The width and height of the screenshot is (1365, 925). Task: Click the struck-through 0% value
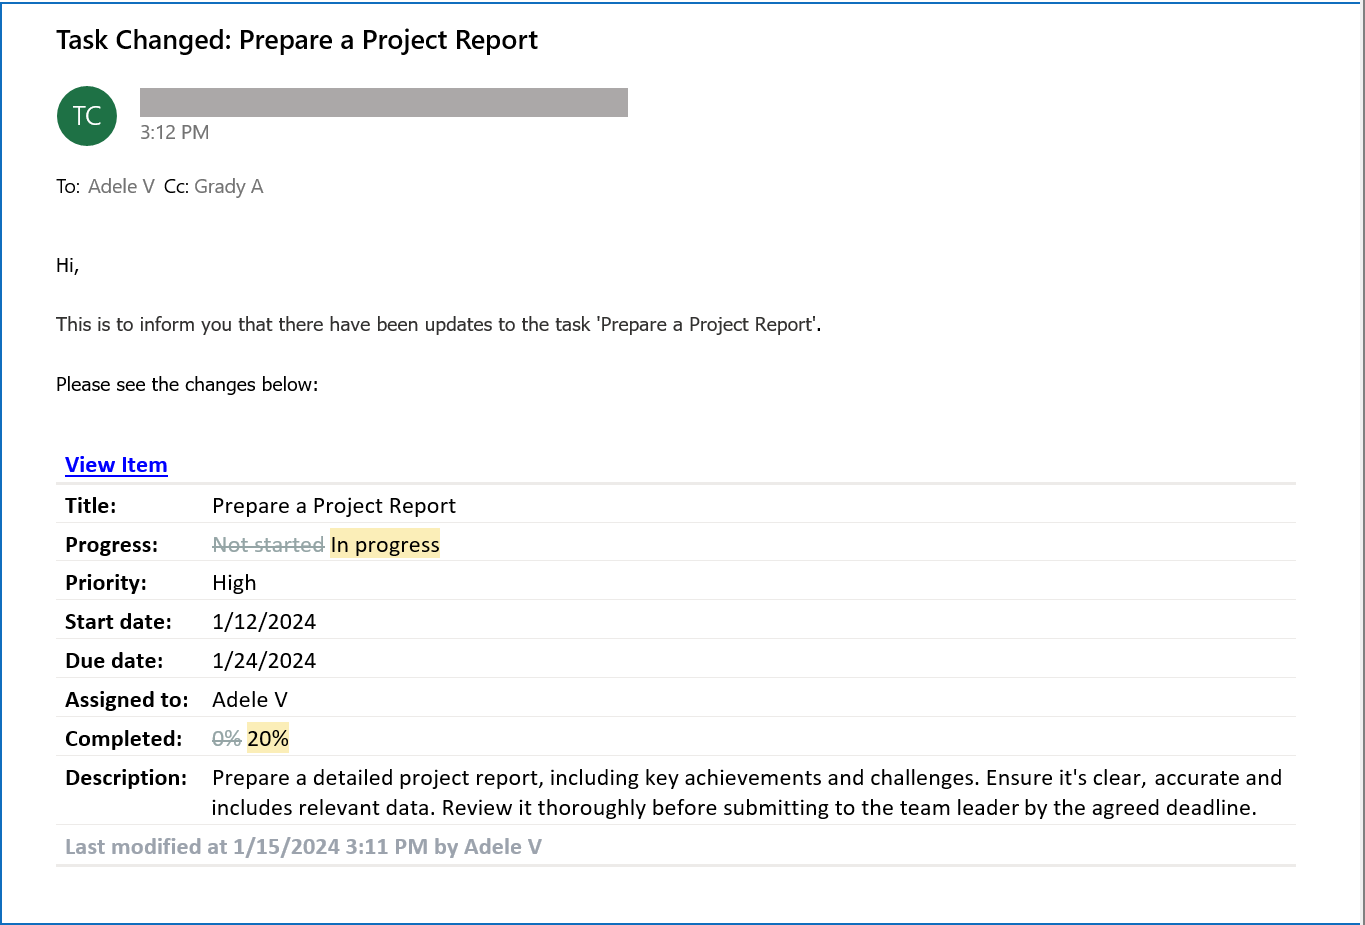coord(227,738)
